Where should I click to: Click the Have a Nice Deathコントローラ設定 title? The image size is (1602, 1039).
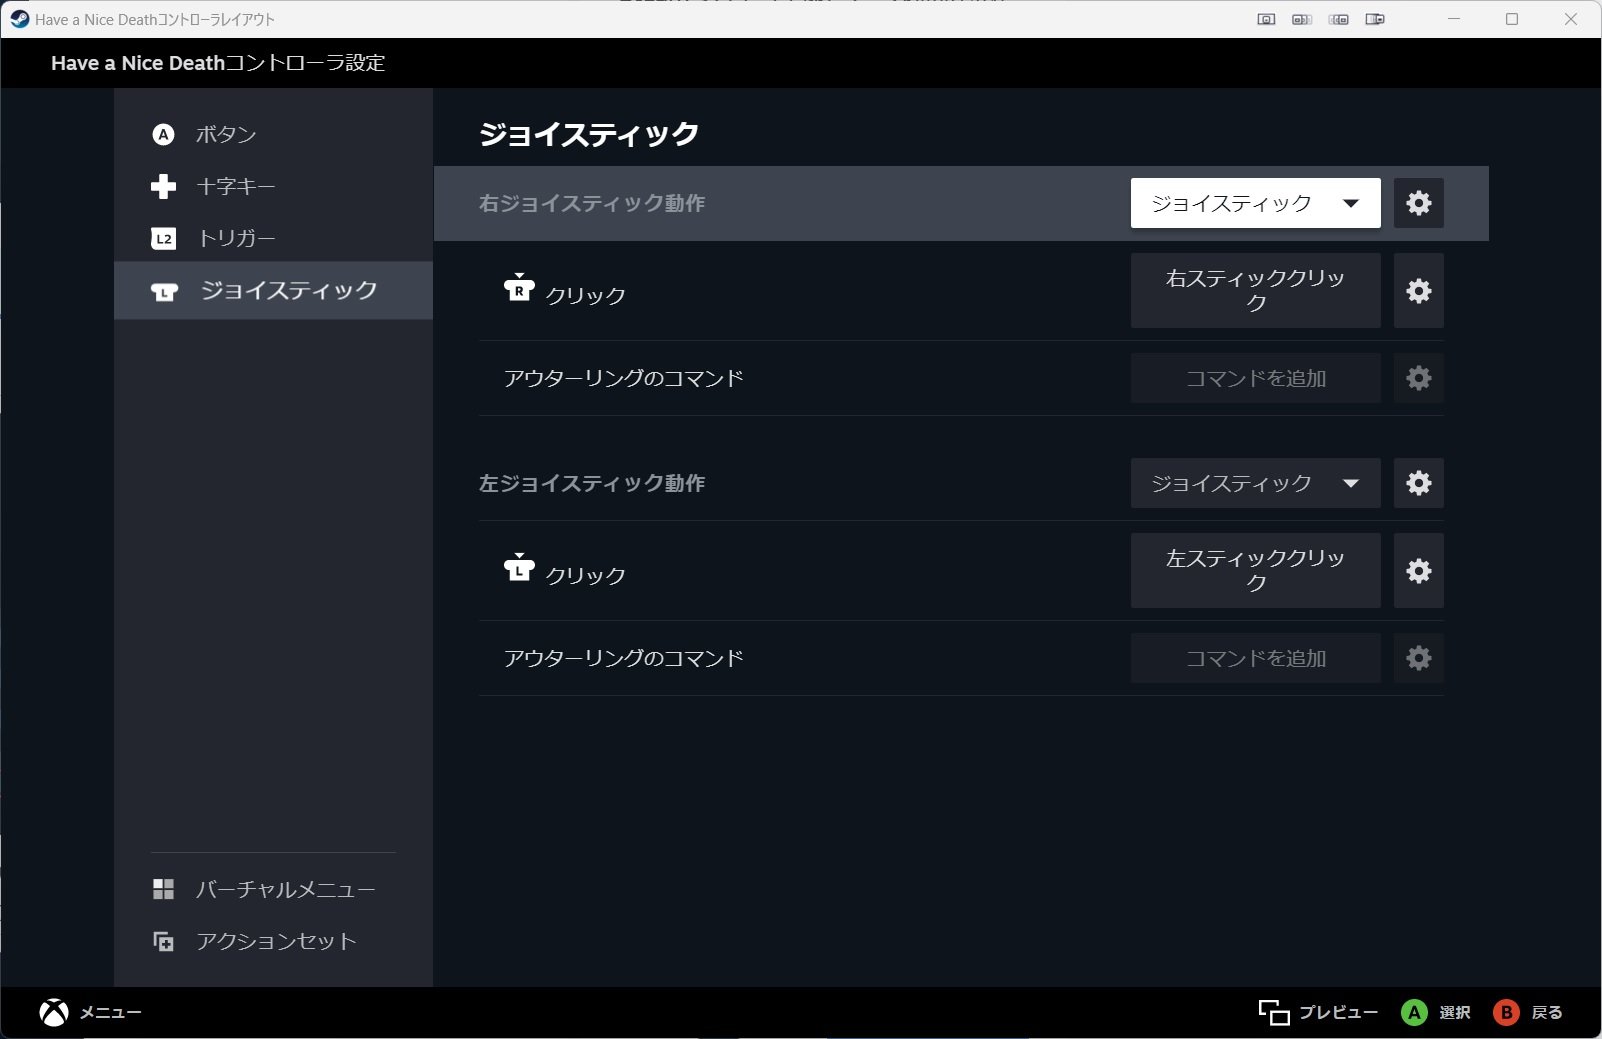[218, 63]
